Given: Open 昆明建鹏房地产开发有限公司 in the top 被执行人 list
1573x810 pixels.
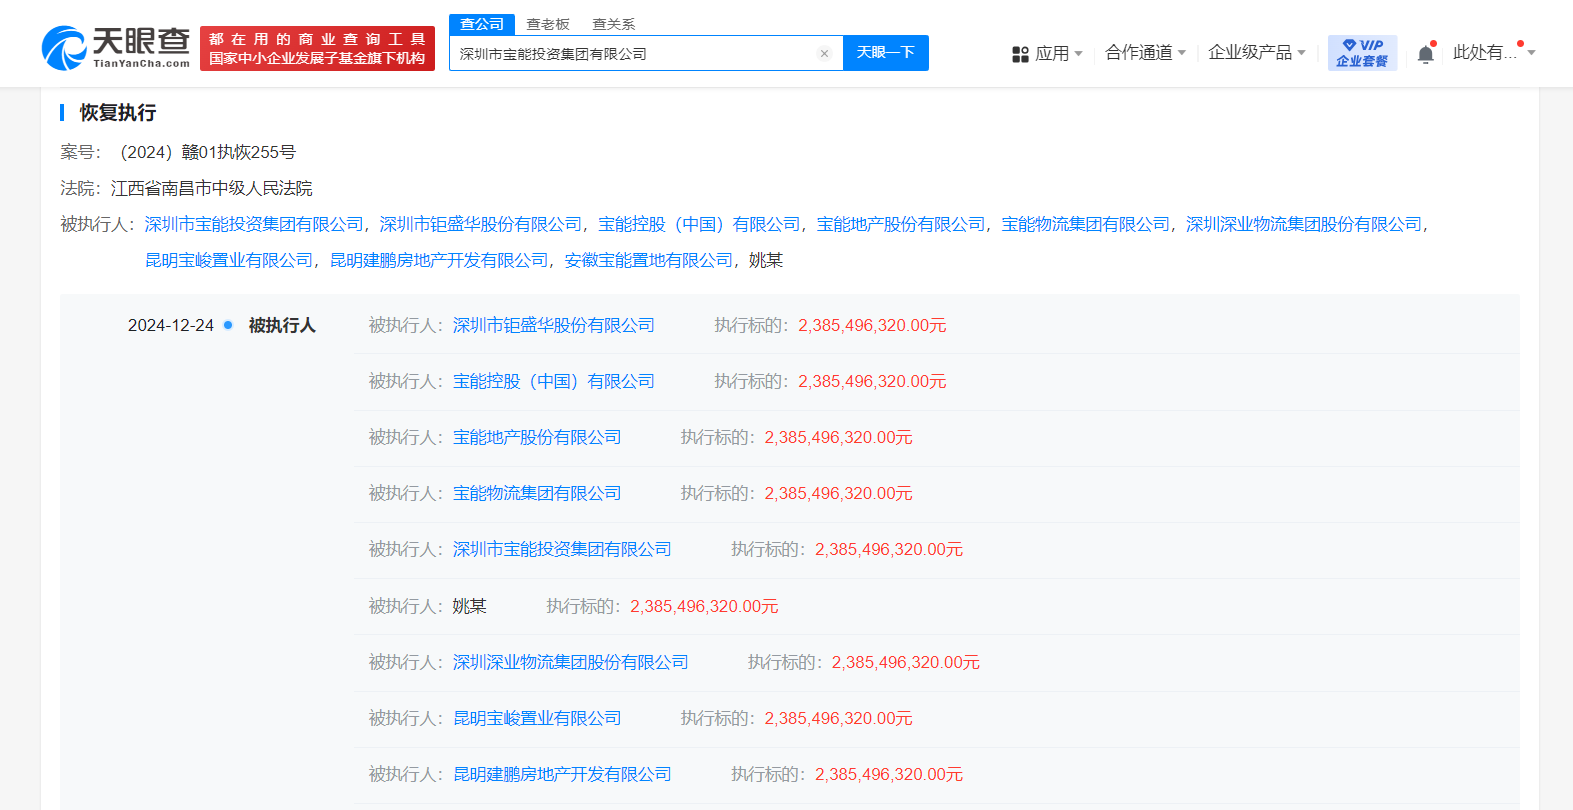Looking at the screenshot, I should click(439, 260).
